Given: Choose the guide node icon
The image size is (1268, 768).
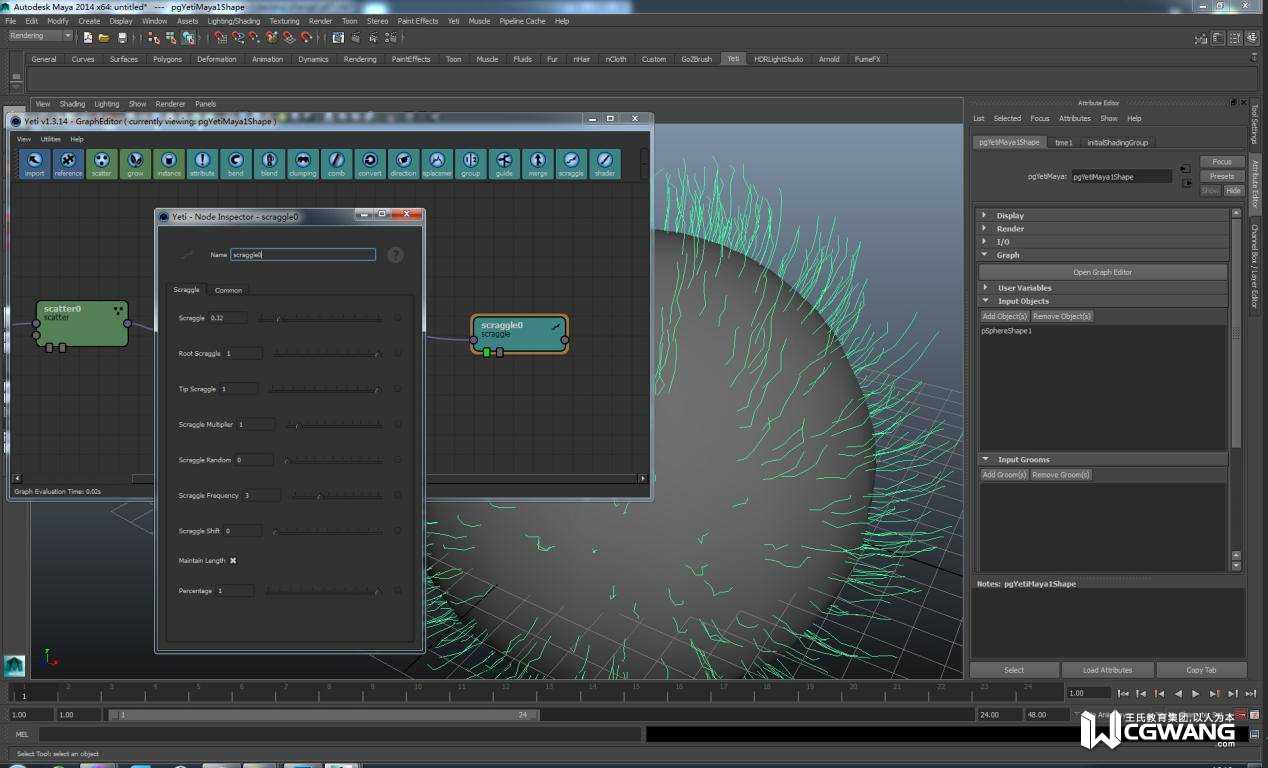Looking at the screenshot, I should pyautogui.click(x=504, y=162).
